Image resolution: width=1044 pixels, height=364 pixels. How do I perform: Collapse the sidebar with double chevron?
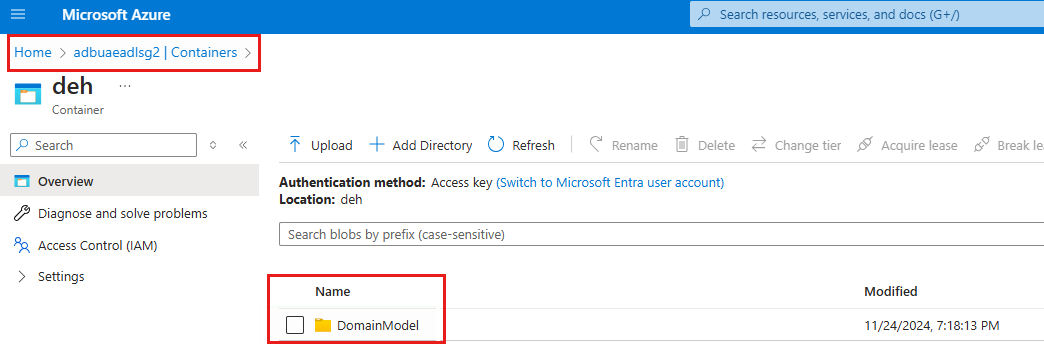[x=243, y=145]
